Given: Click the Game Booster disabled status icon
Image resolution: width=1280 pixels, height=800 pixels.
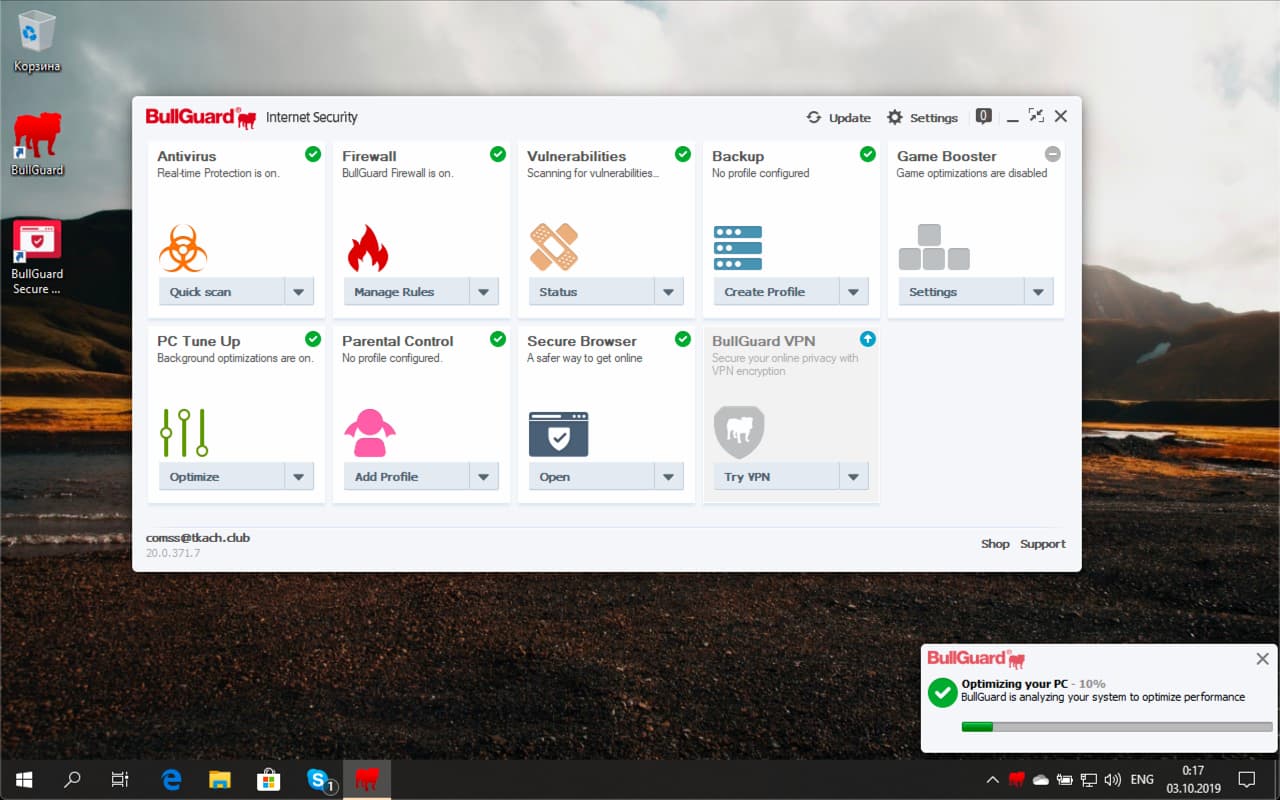Looking at the screenshot, I should pos(1053,154).
